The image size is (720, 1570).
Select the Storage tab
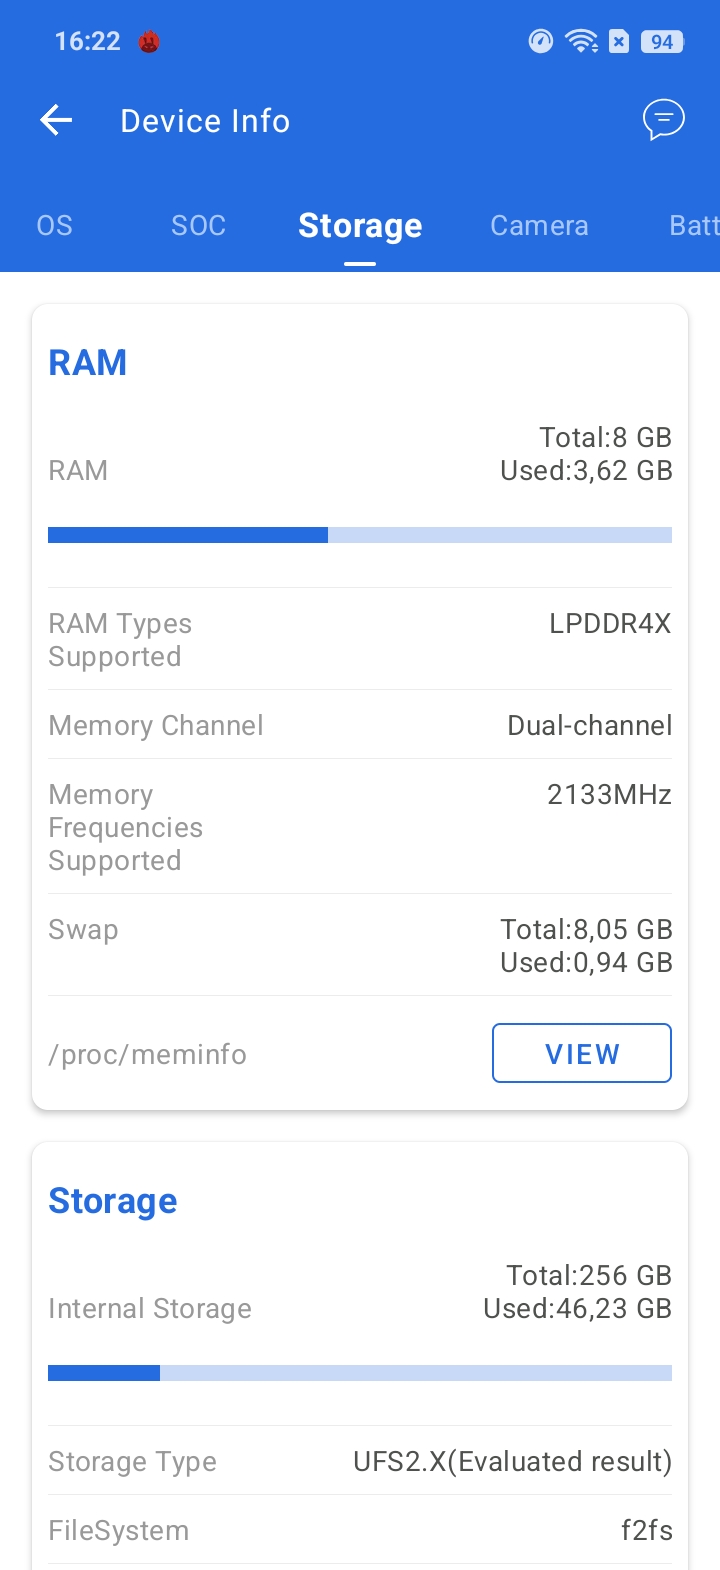(x=360, y=226)
